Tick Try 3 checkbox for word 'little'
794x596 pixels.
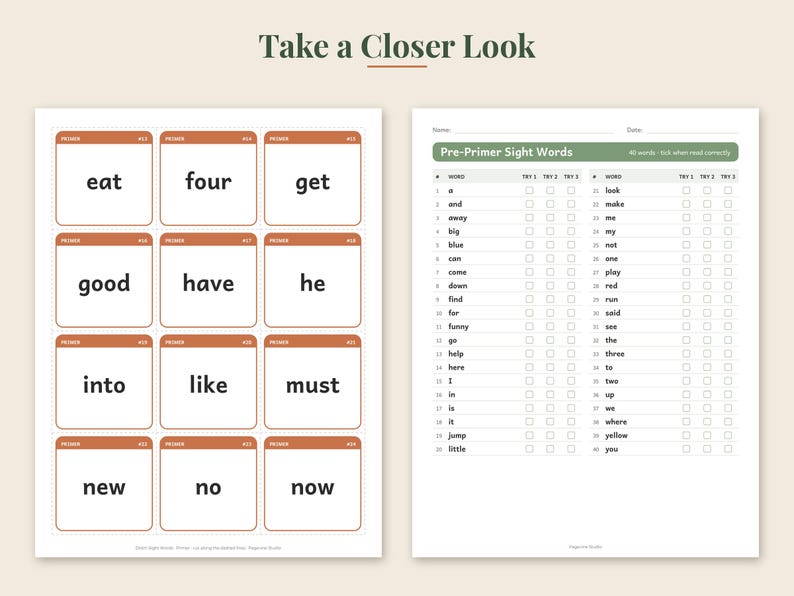click(571, 449)
